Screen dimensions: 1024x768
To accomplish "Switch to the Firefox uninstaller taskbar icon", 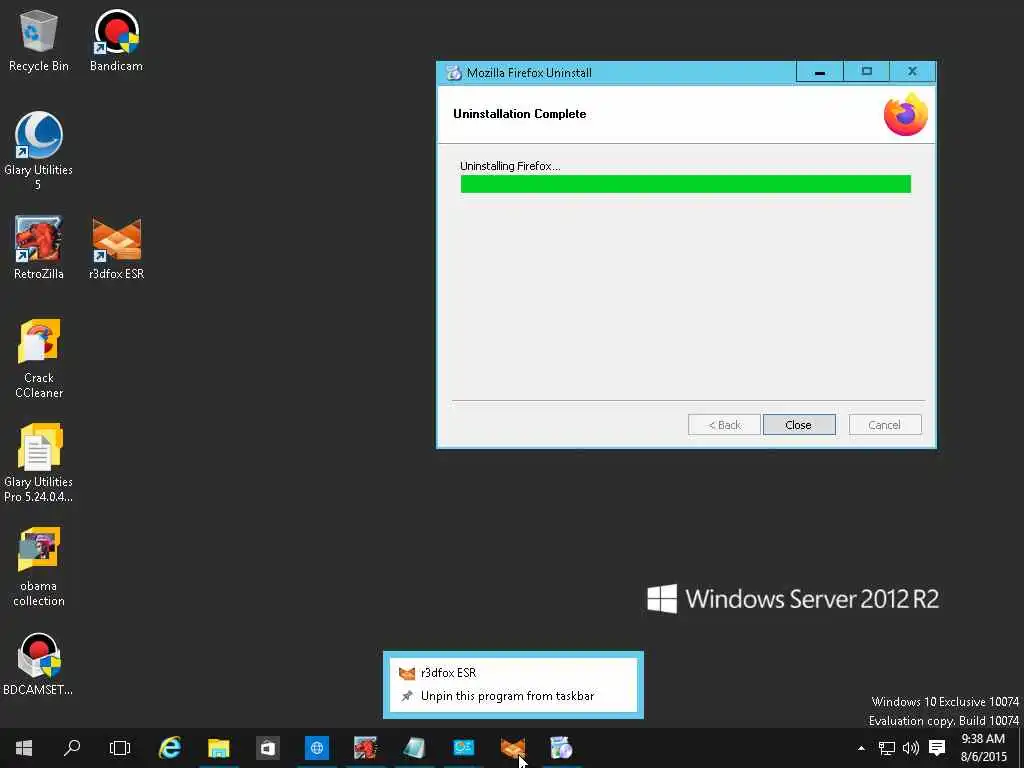I will 562,748.
